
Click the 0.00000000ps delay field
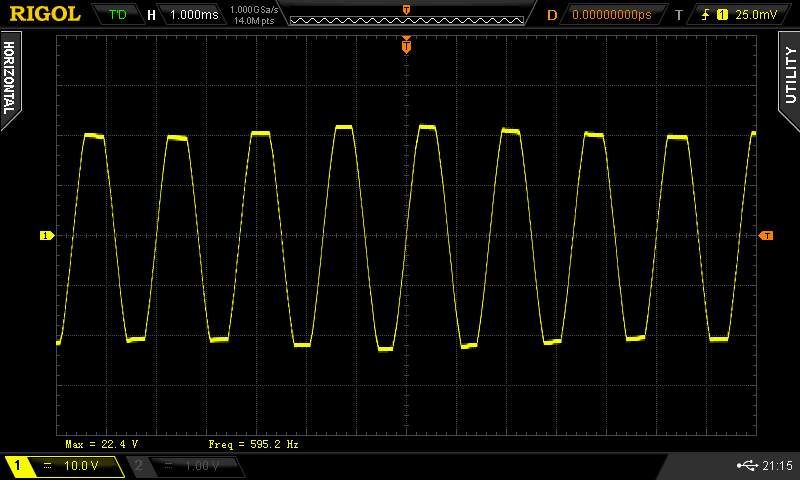611,15
